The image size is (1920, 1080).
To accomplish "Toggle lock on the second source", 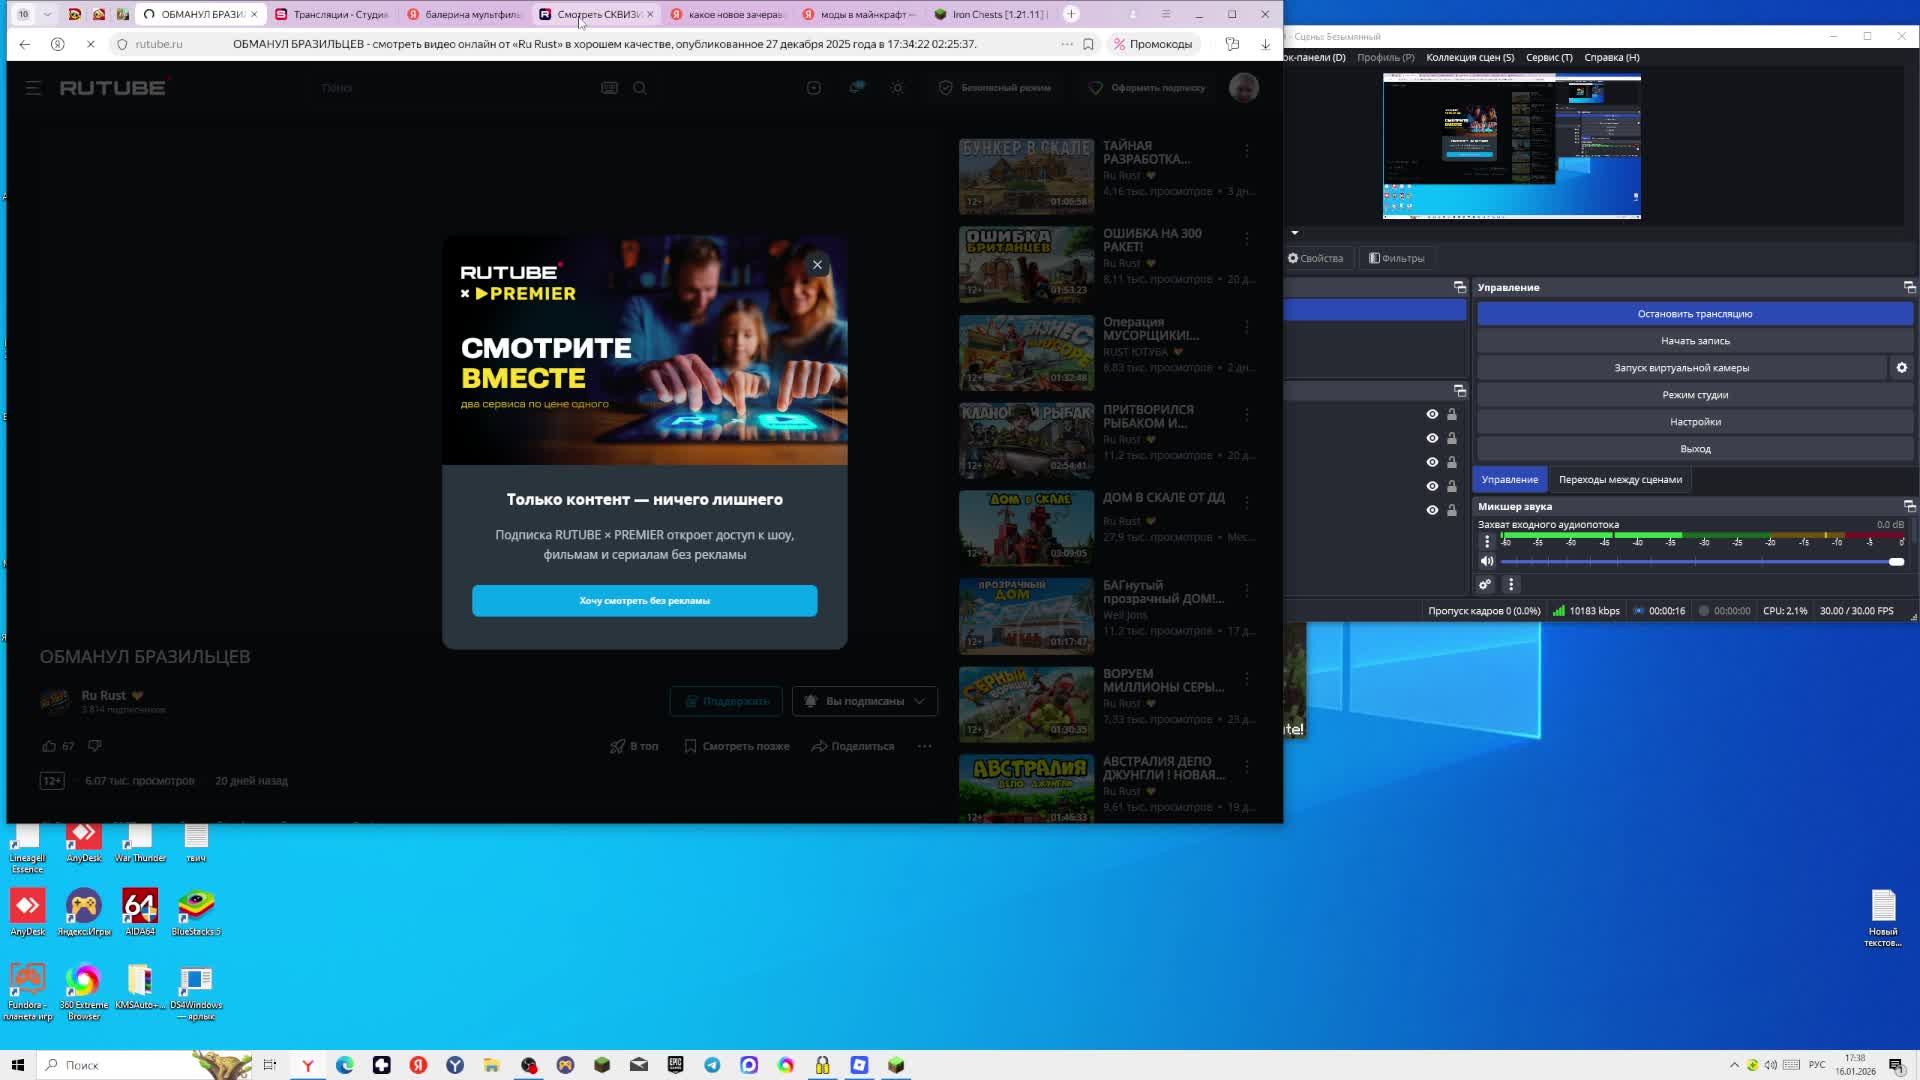I will click(x=1452, y=438).
